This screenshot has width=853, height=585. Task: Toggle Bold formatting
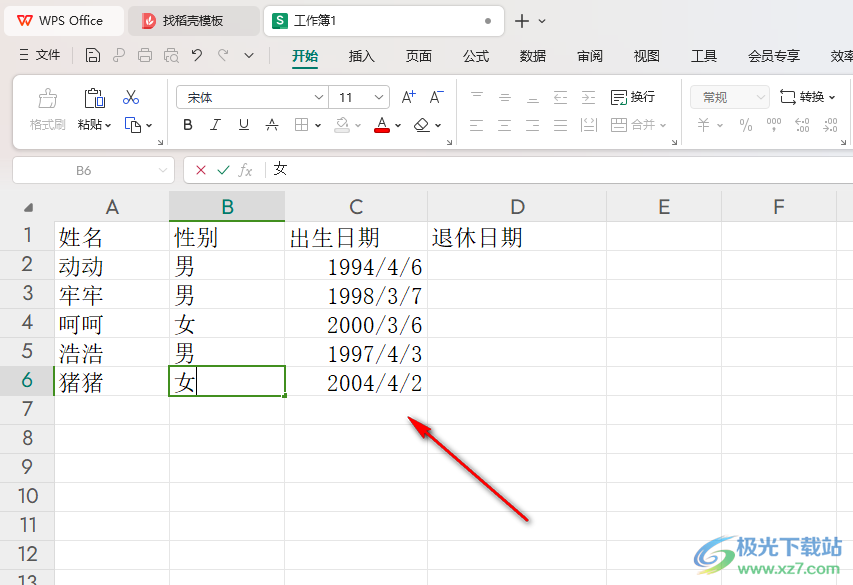tap(188, 125)
